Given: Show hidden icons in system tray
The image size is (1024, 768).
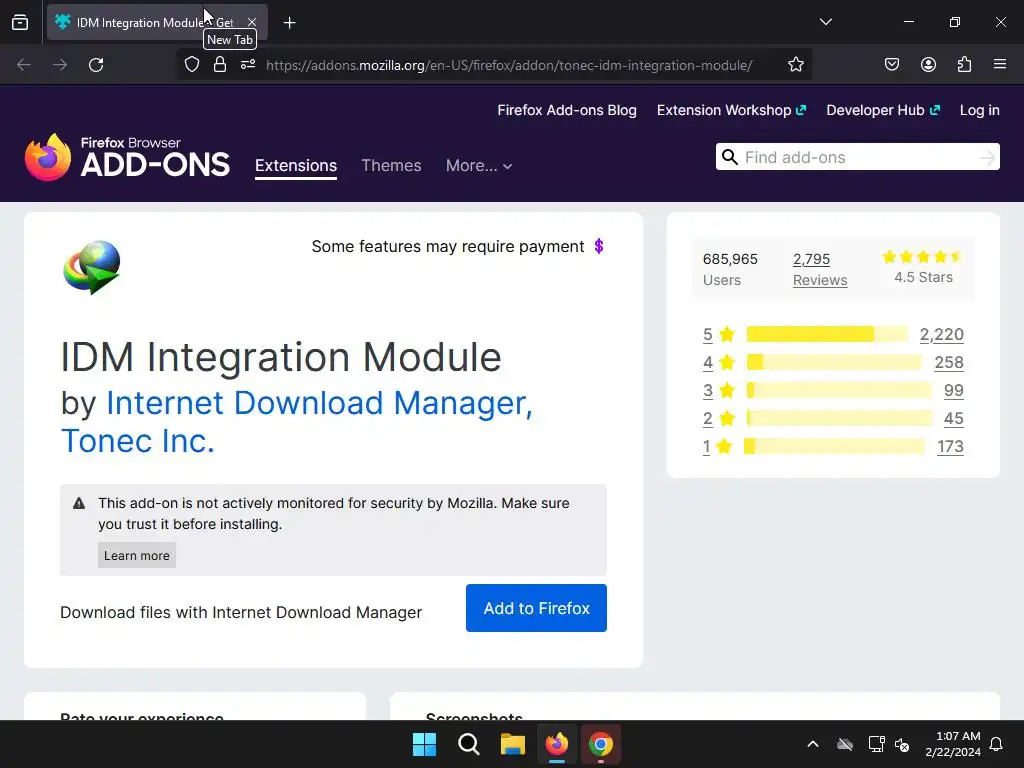Looking at the screenshot, I should coord(812,744).
